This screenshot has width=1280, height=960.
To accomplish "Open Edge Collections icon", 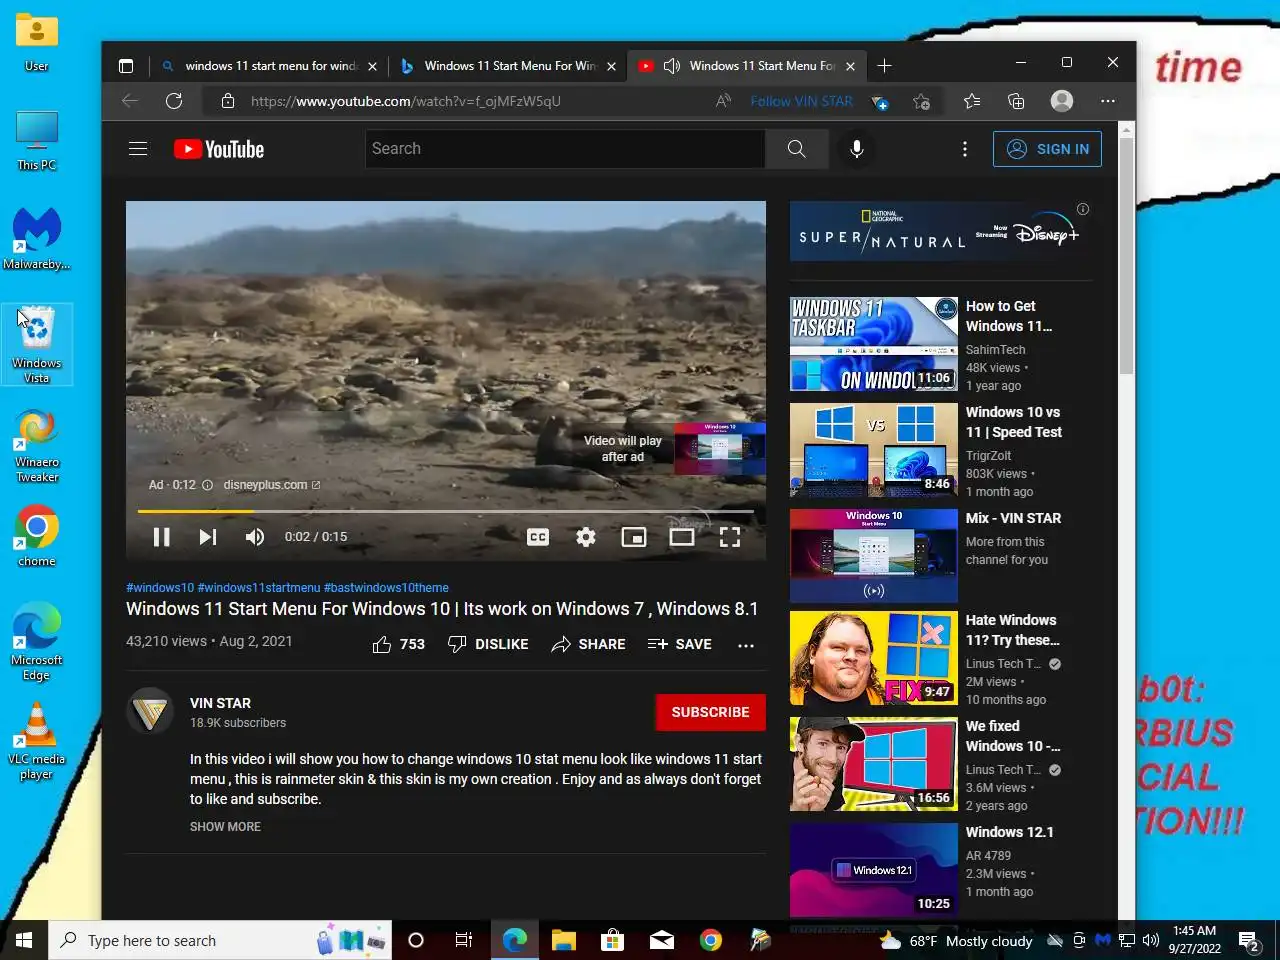I will (1016, 101).
